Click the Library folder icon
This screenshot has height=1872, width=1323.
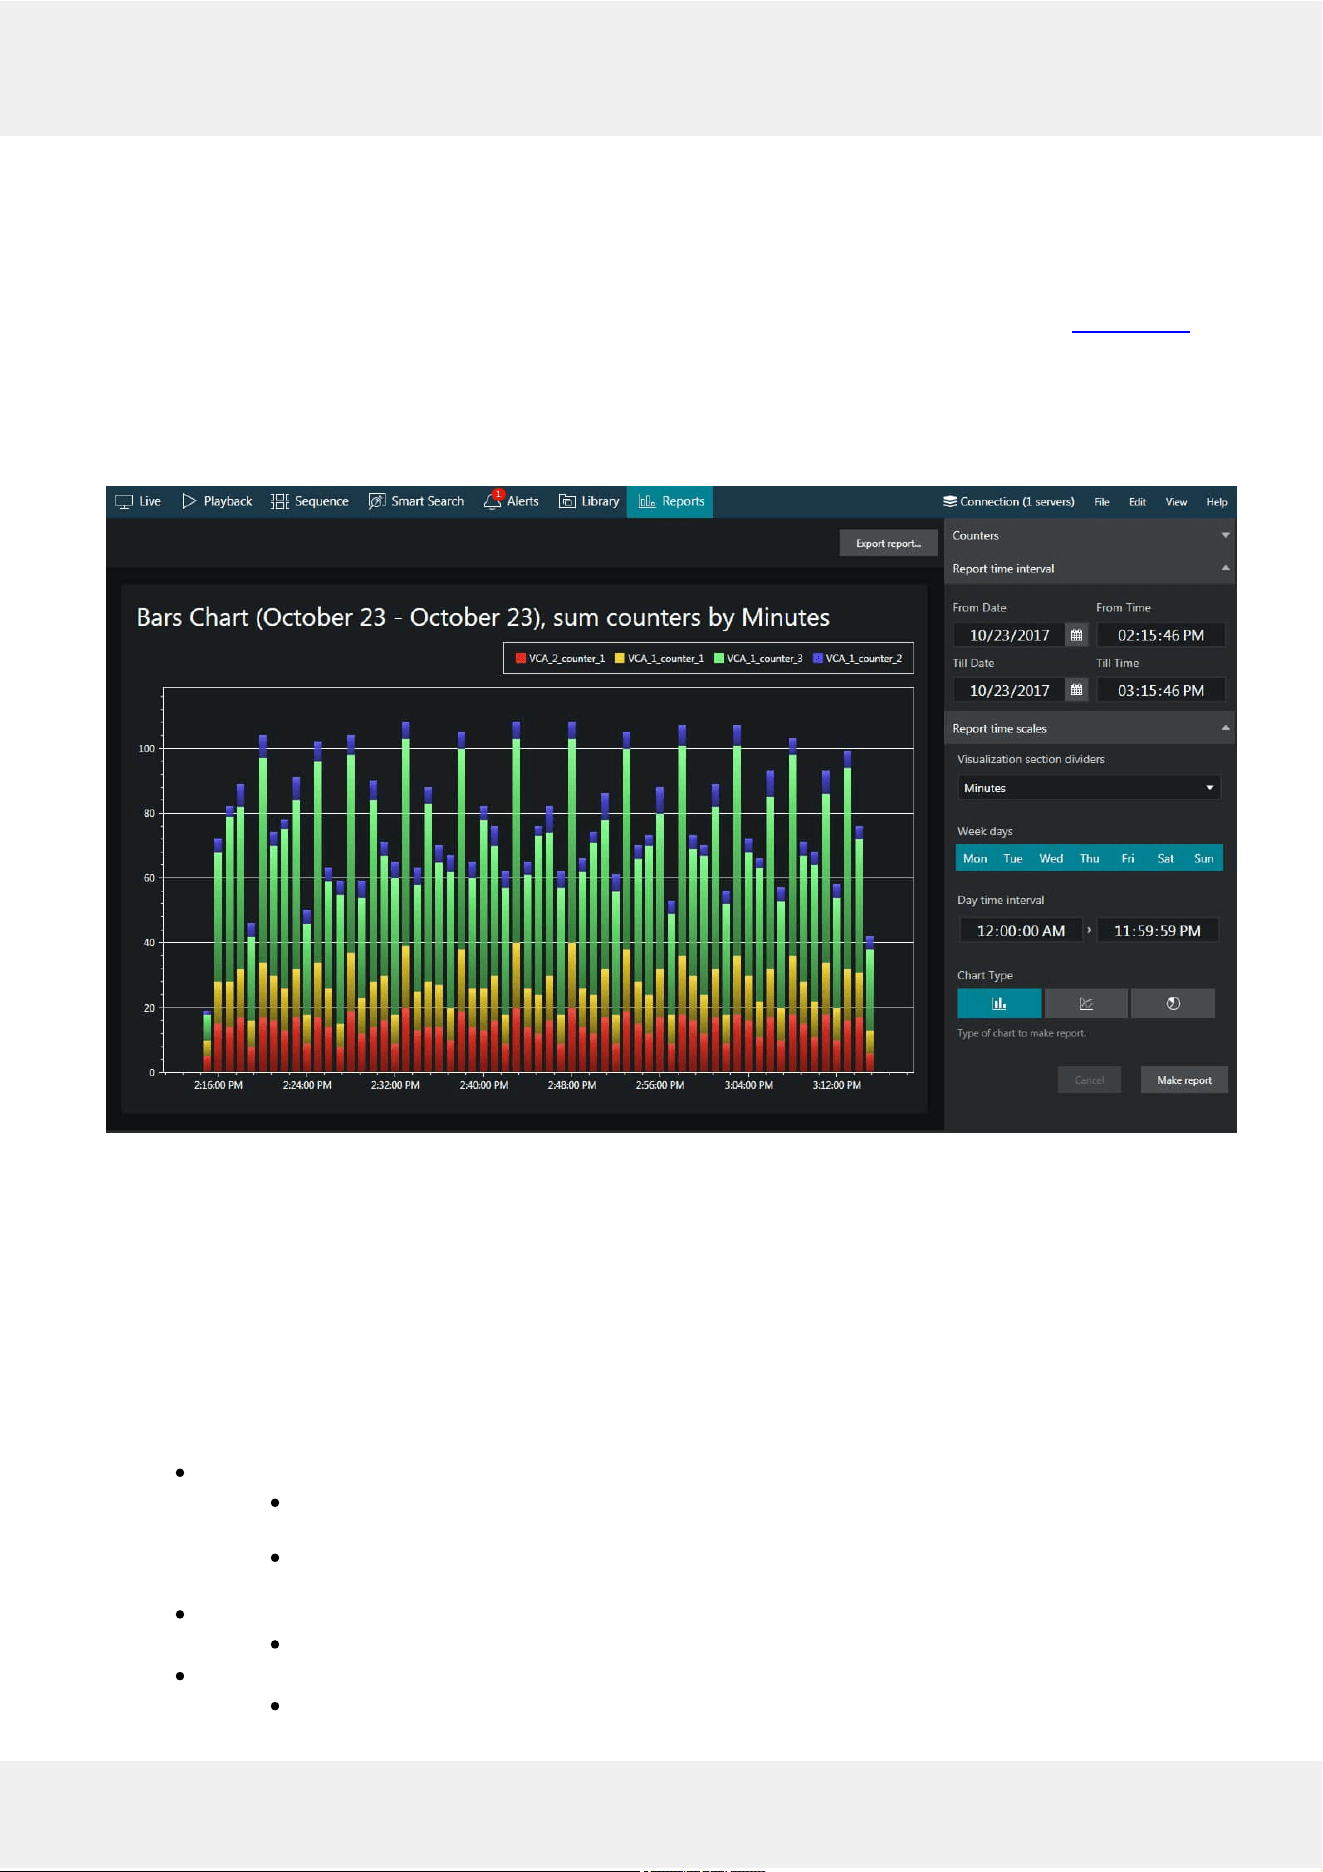click(x=567, y=501)
